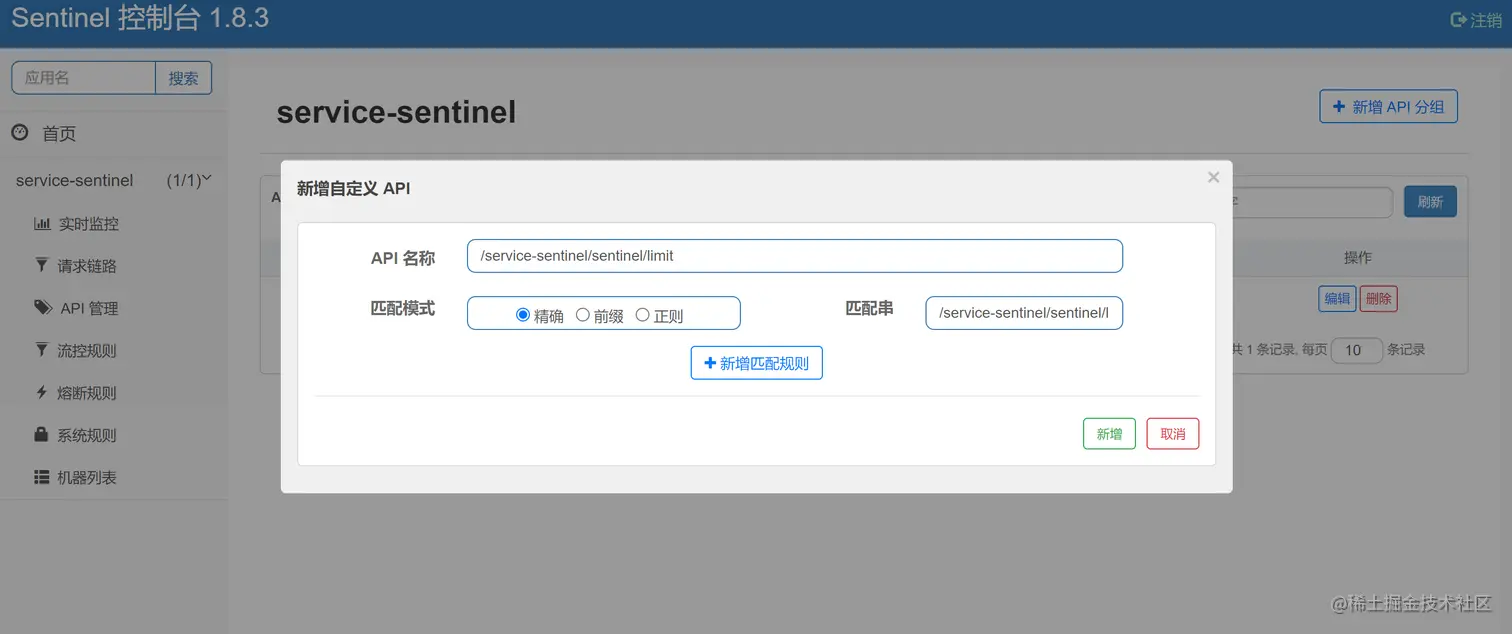Click the 注销 logout icon
Image resolution: width=1512 pixels, height=634 pixels.
[x=1458, y=20]
